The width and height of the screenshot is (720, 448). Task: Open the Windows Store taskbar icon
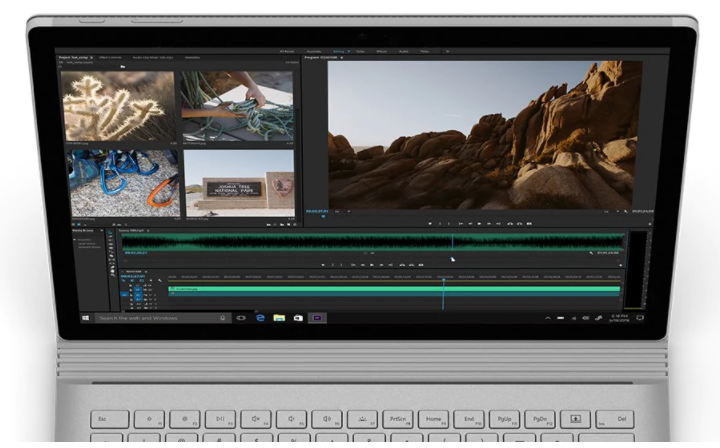[298, 318]
